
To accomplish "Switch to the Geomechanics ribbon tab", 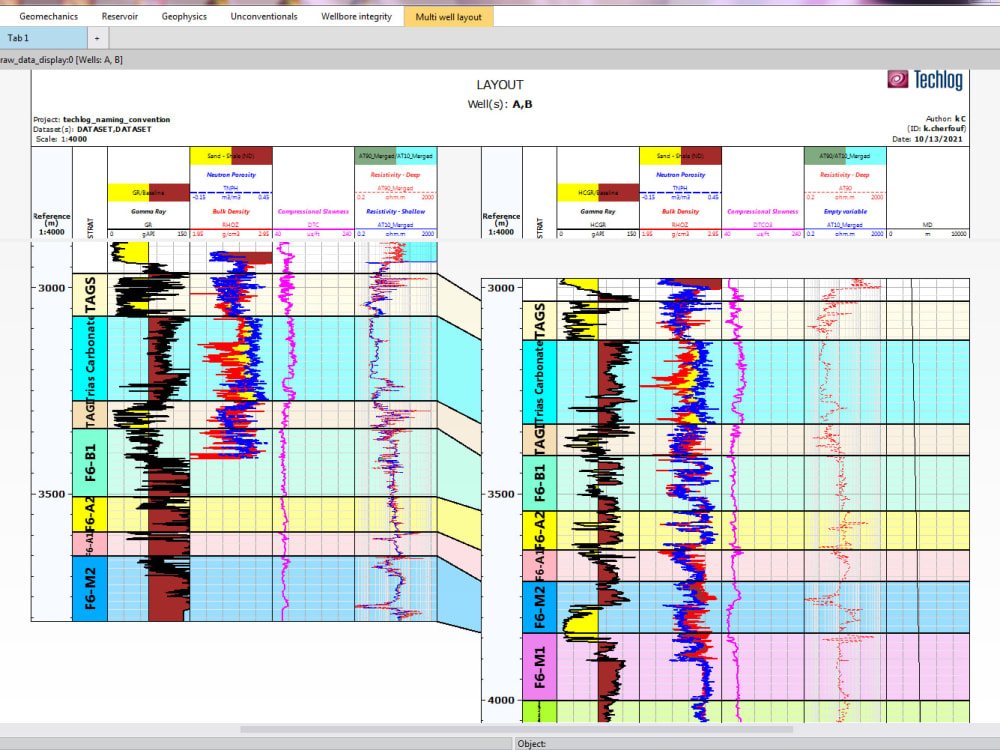I will pos(48,15).
